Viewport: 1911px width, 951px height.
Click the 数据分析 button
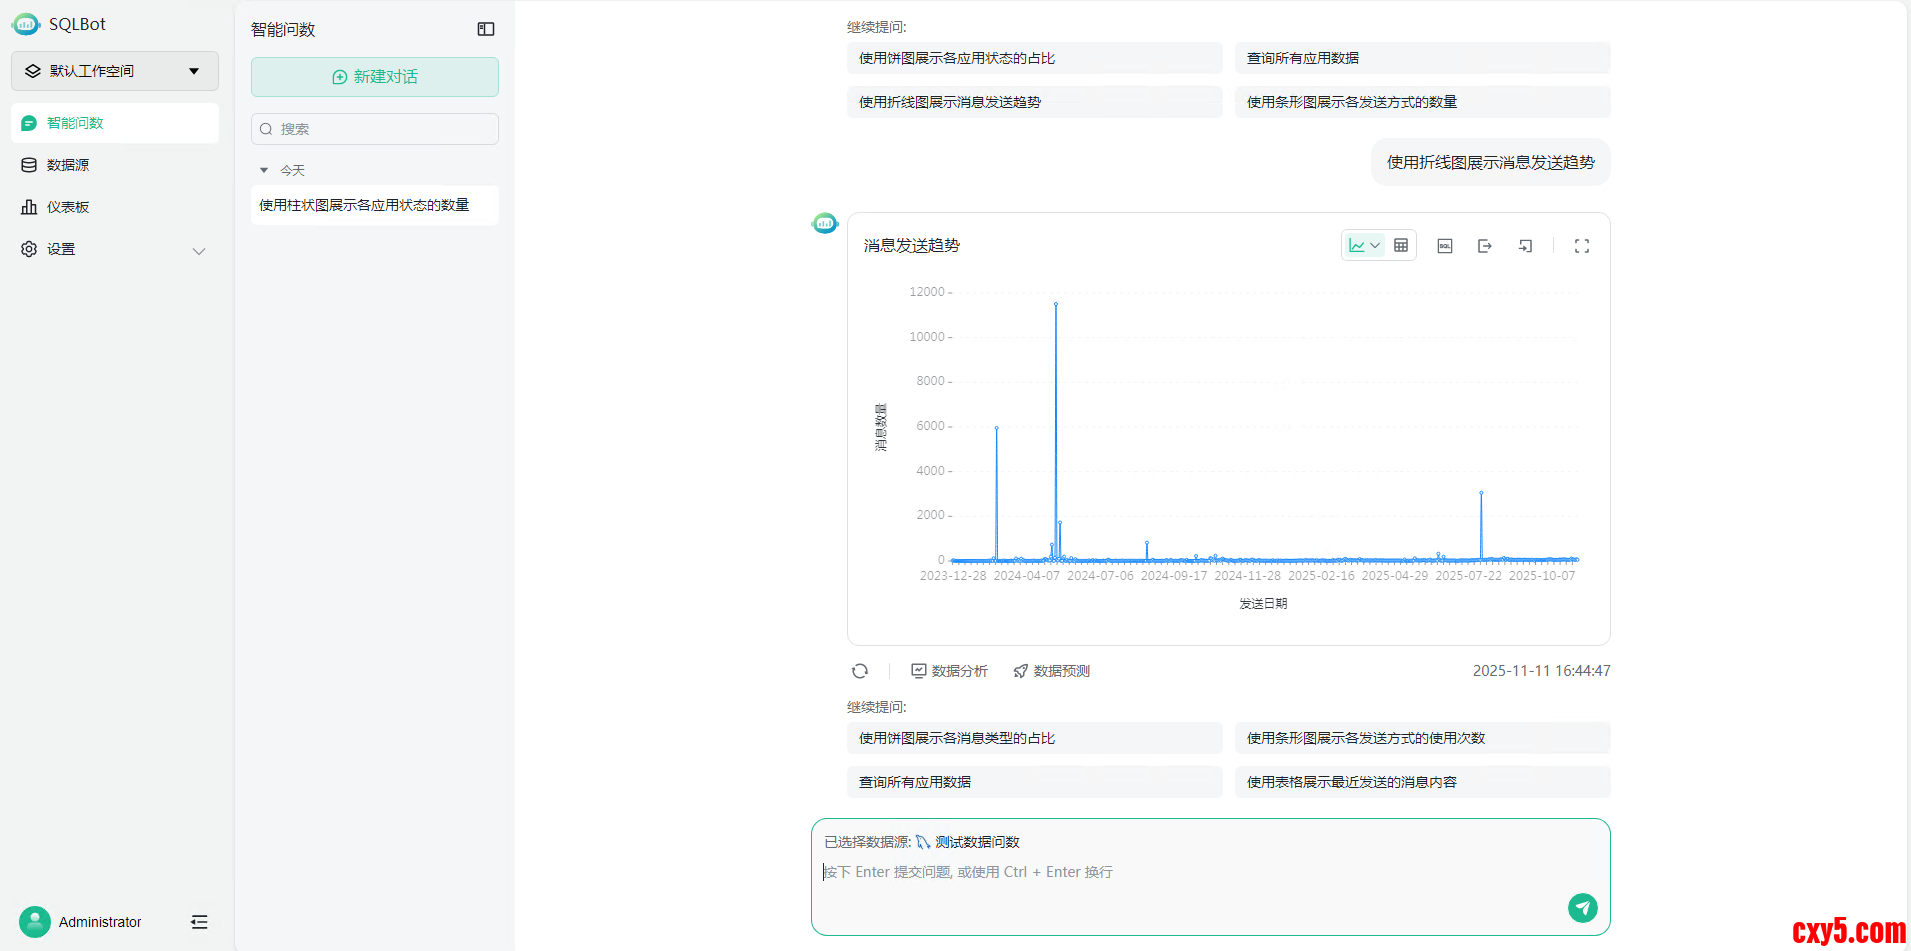point(949,671)
